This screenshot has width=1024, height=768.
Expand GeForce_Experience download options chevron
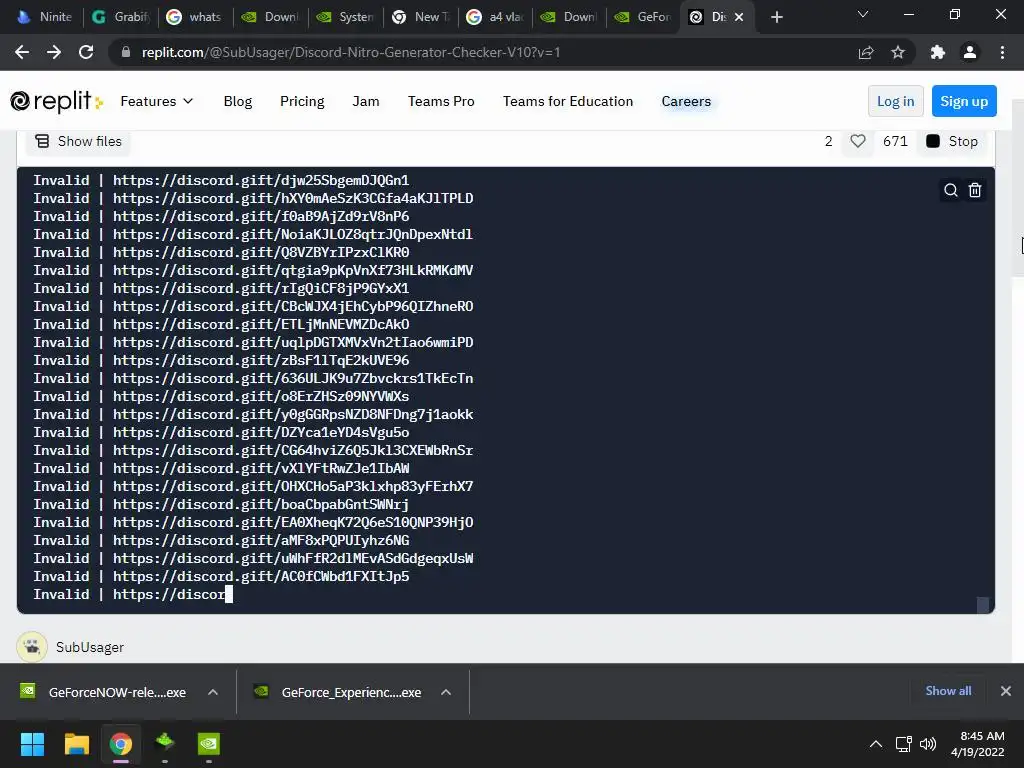pyautogui.click(x=446, y=692)
